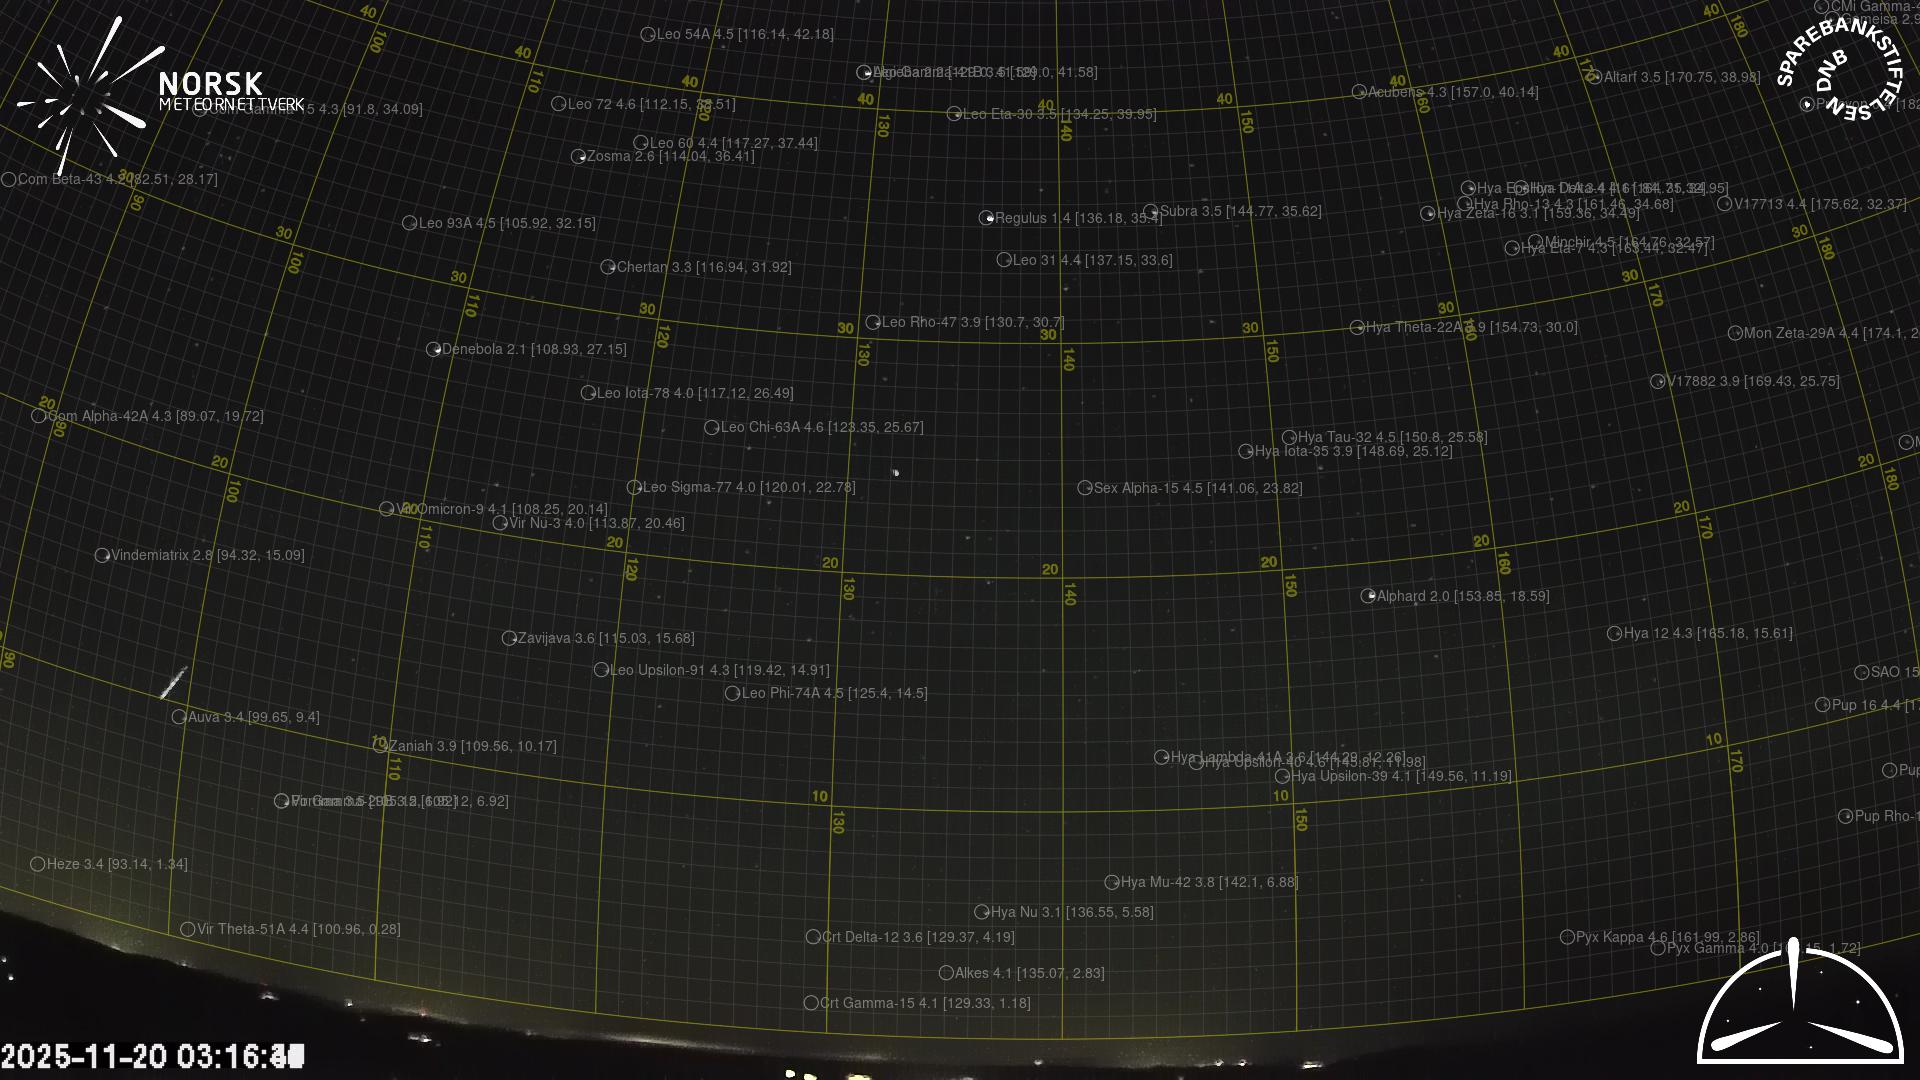Click the meteor streak near Auva
The image size is (1920, 1080).
(x=174, y=683)
